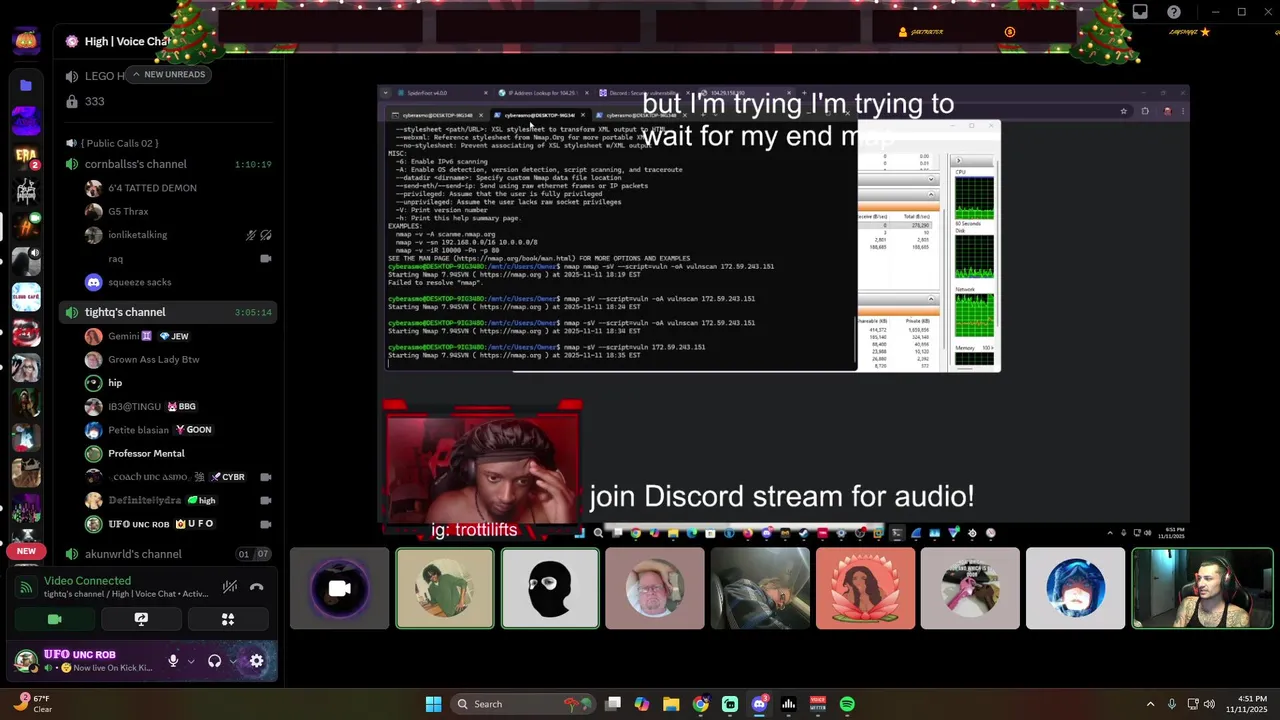
Task: Click camera icon beside raq
Action: pyautogui.click(x=266, y=258)
